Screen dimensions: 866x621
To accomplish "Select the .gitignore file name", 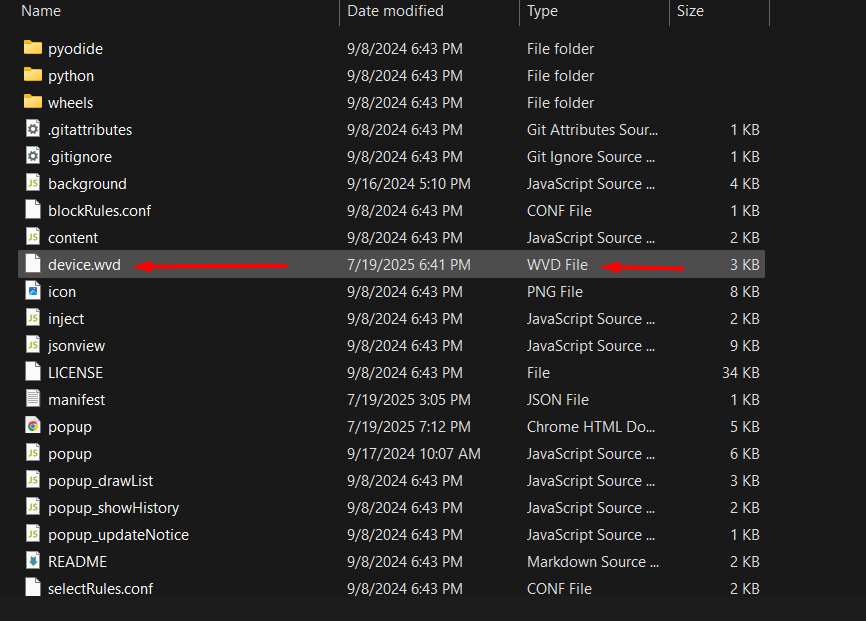I will coord(80,157).
